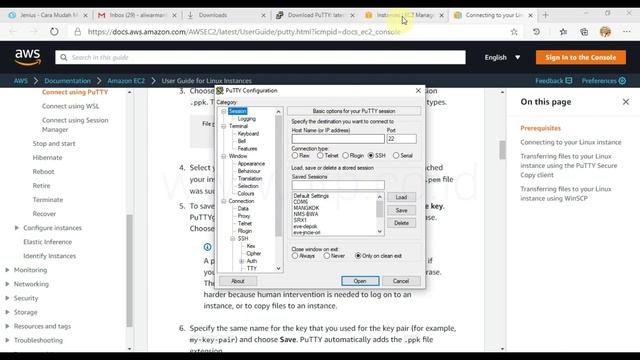Expand Networking section in sidebar
Image resolution: width=640 pixels, height=360 pixels.
(7, 284)
